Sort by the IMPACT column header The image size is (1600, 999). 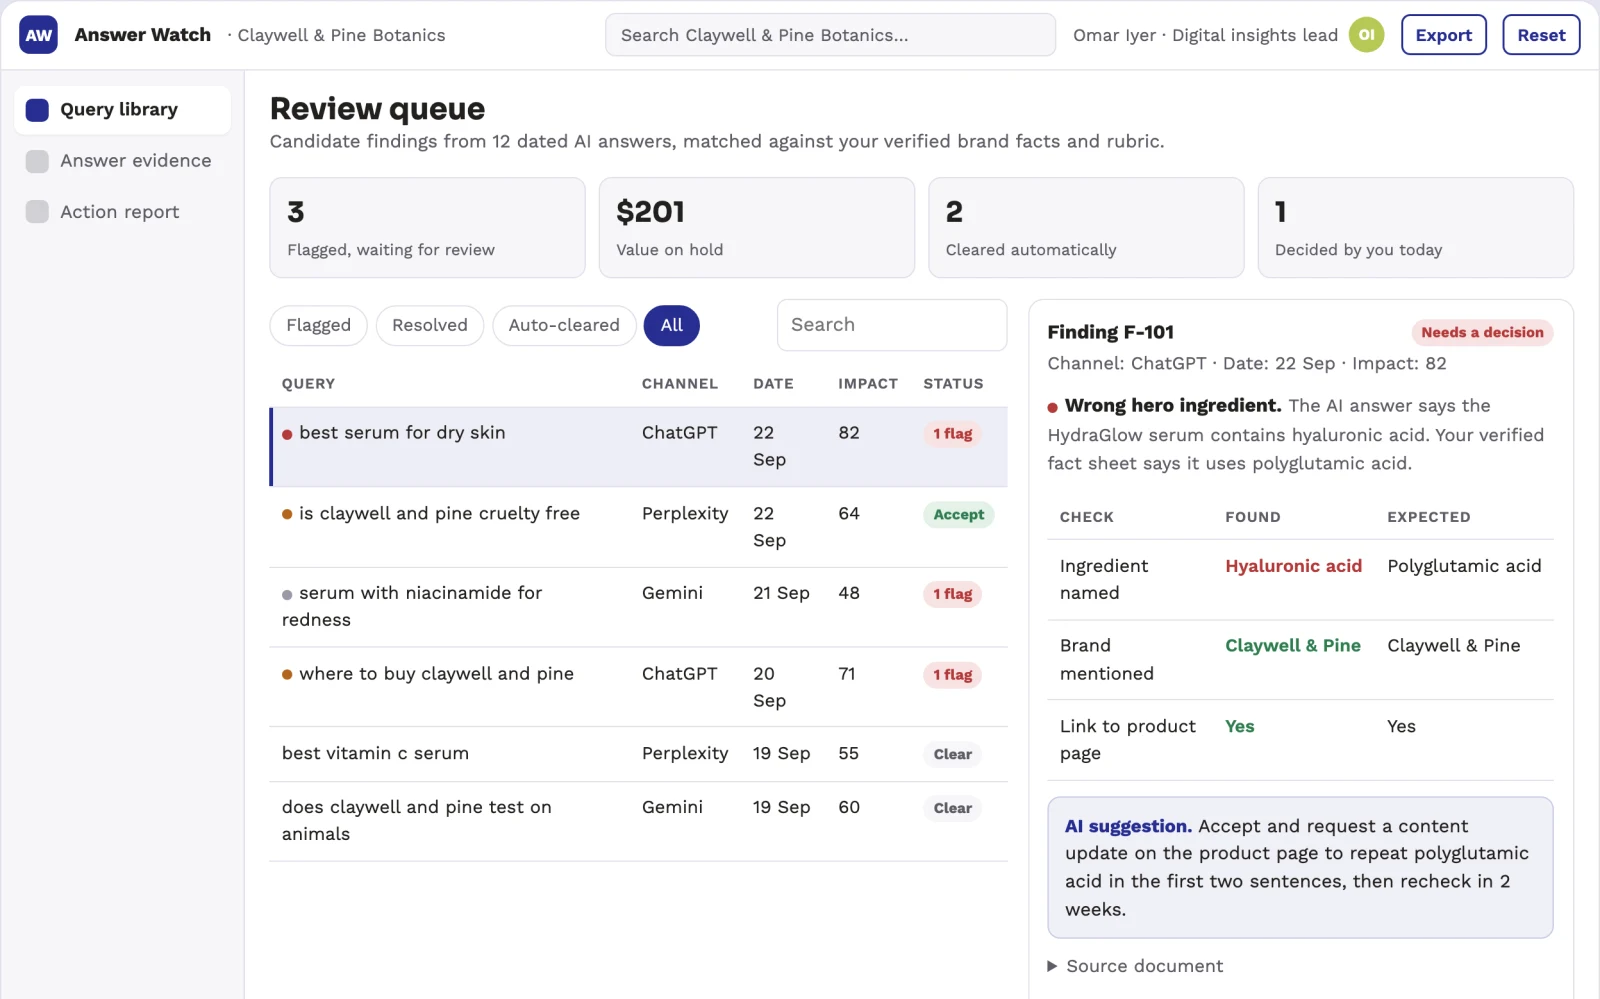point(867,384)
